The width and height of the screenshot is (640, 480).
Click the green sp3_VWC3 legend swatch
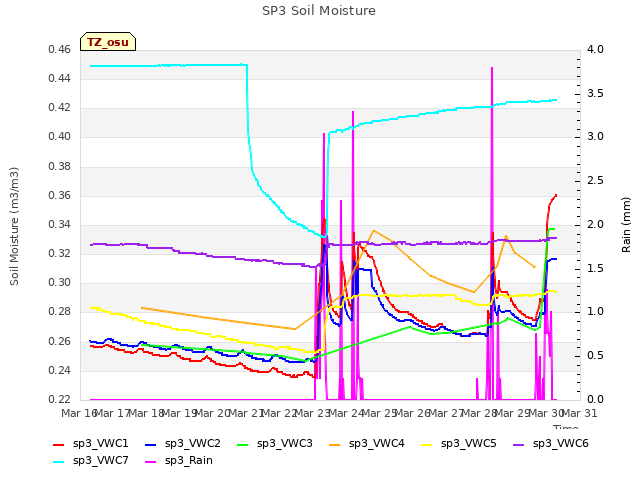click(x=243, y=444)
